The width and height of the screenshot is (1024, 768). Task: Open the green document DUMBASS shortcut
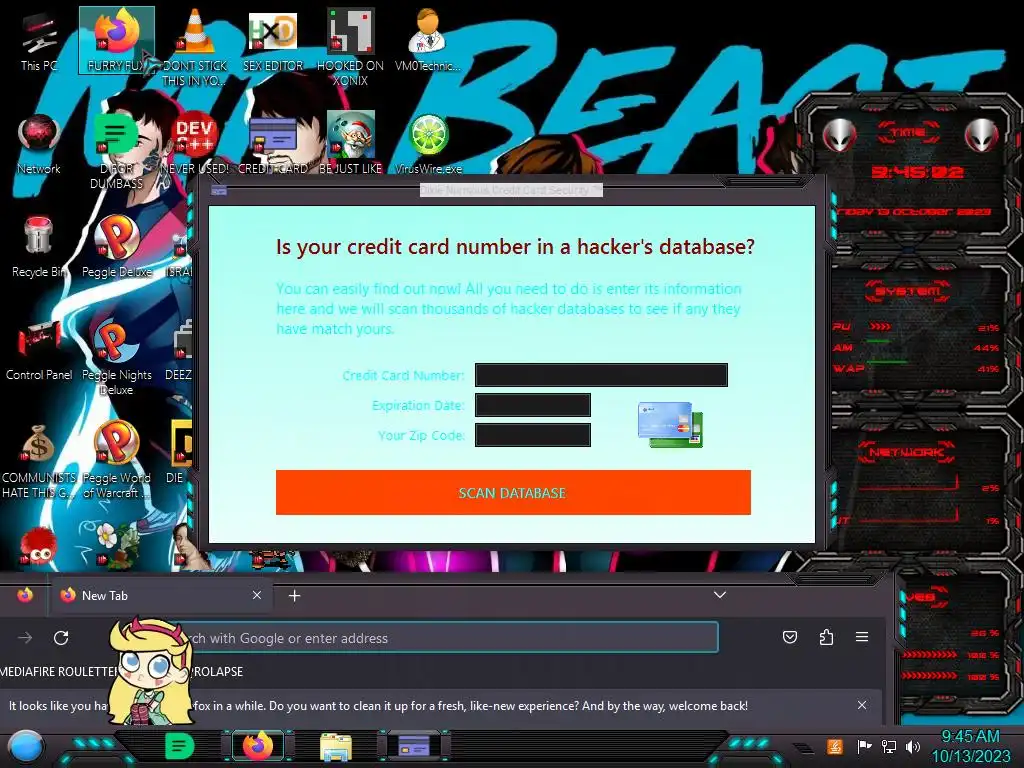pos(116,152)
